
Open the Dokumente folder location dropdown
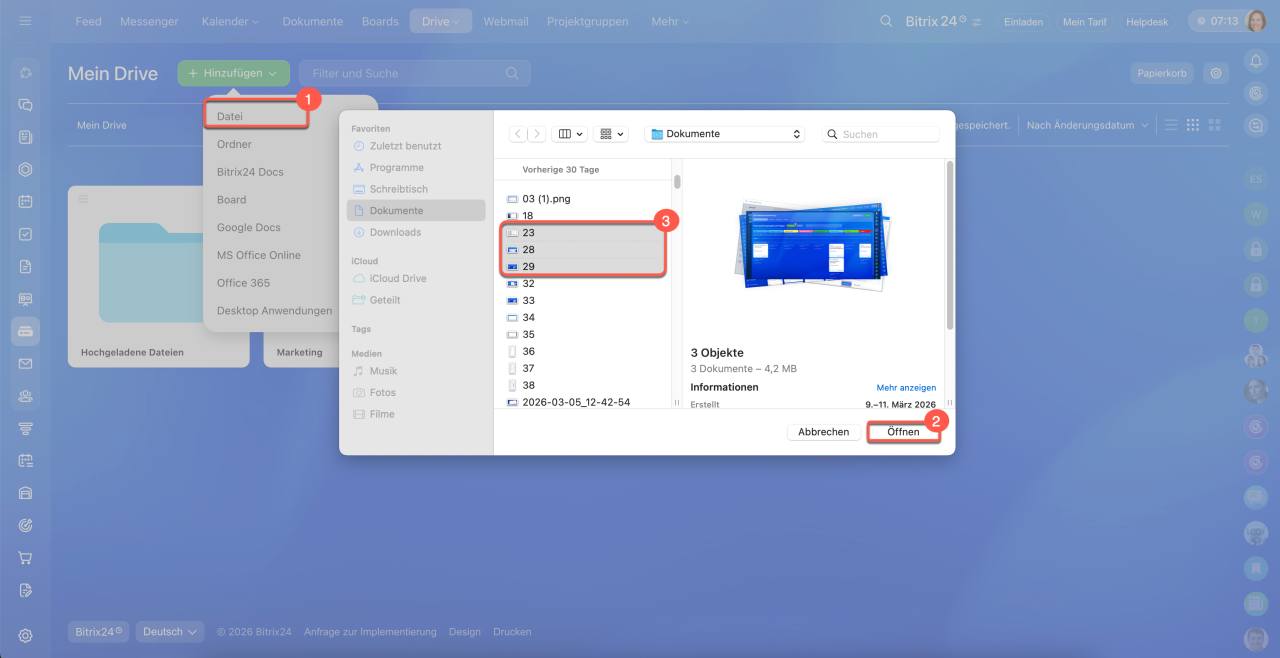725,134
